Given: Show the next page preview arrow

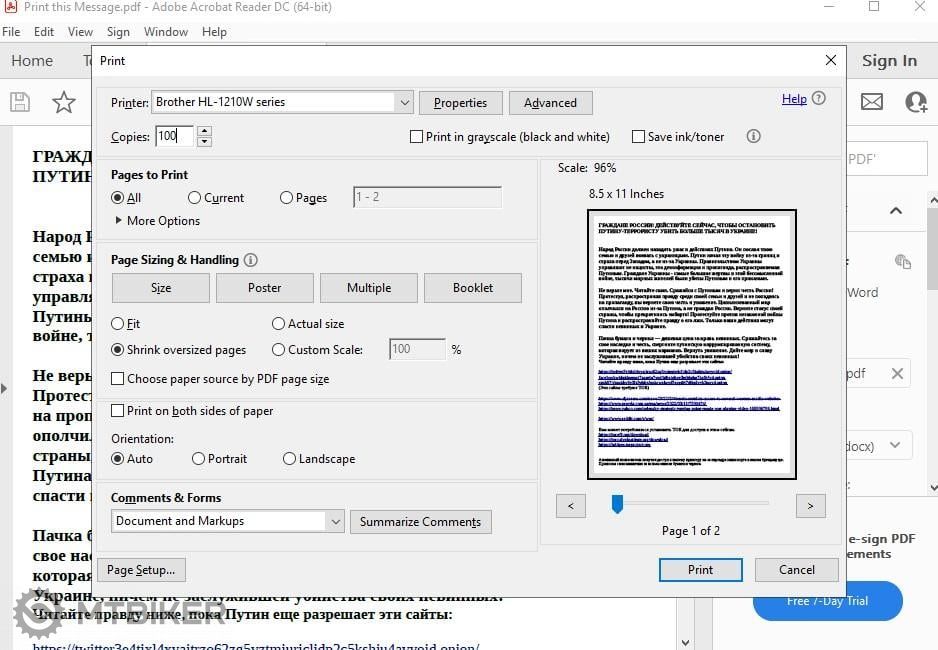Looking at the screenshot, I should 810,506.
